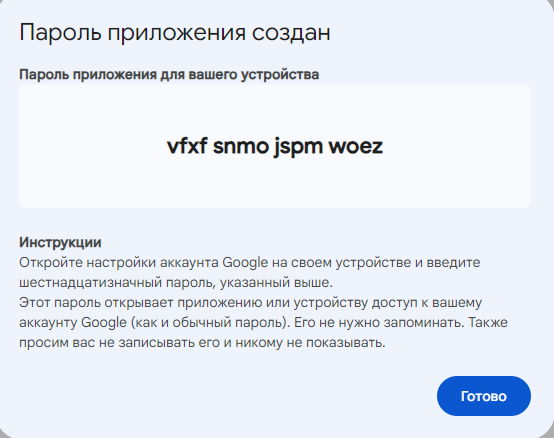Click the phrase 'указанный выше'
Viewport: 554px width, 438px height.
pyautogui.click(x=276, y=283)
